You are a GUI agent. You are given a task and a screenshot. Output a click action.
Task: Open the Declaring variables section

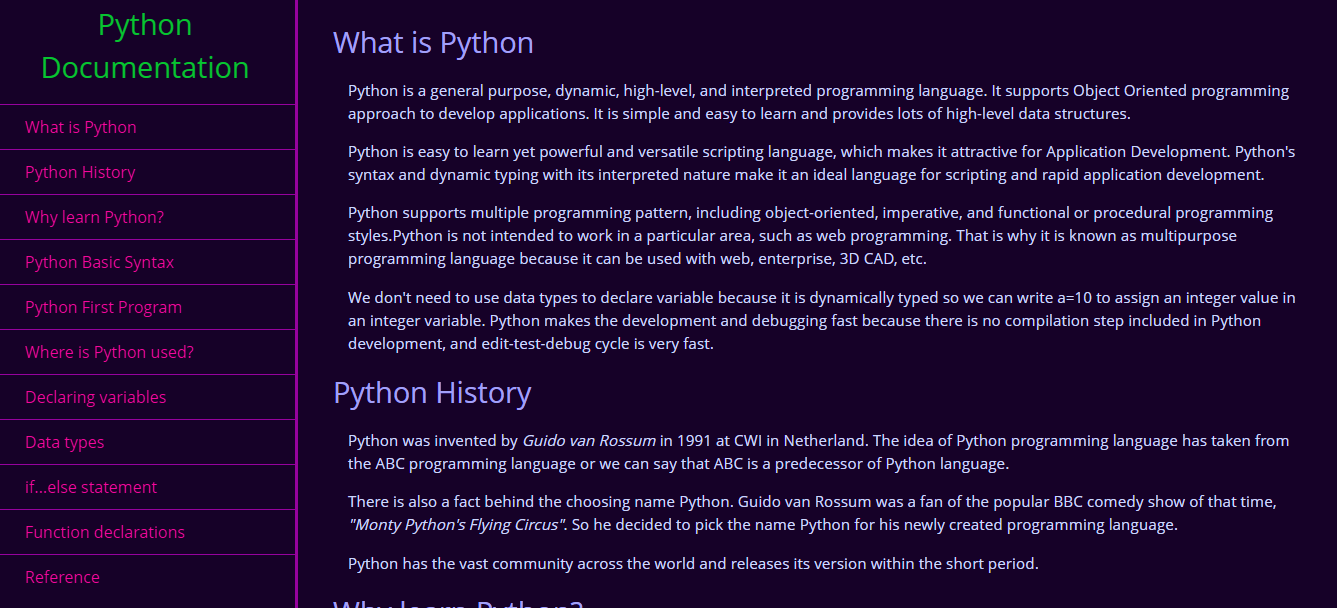pos(95,397)
